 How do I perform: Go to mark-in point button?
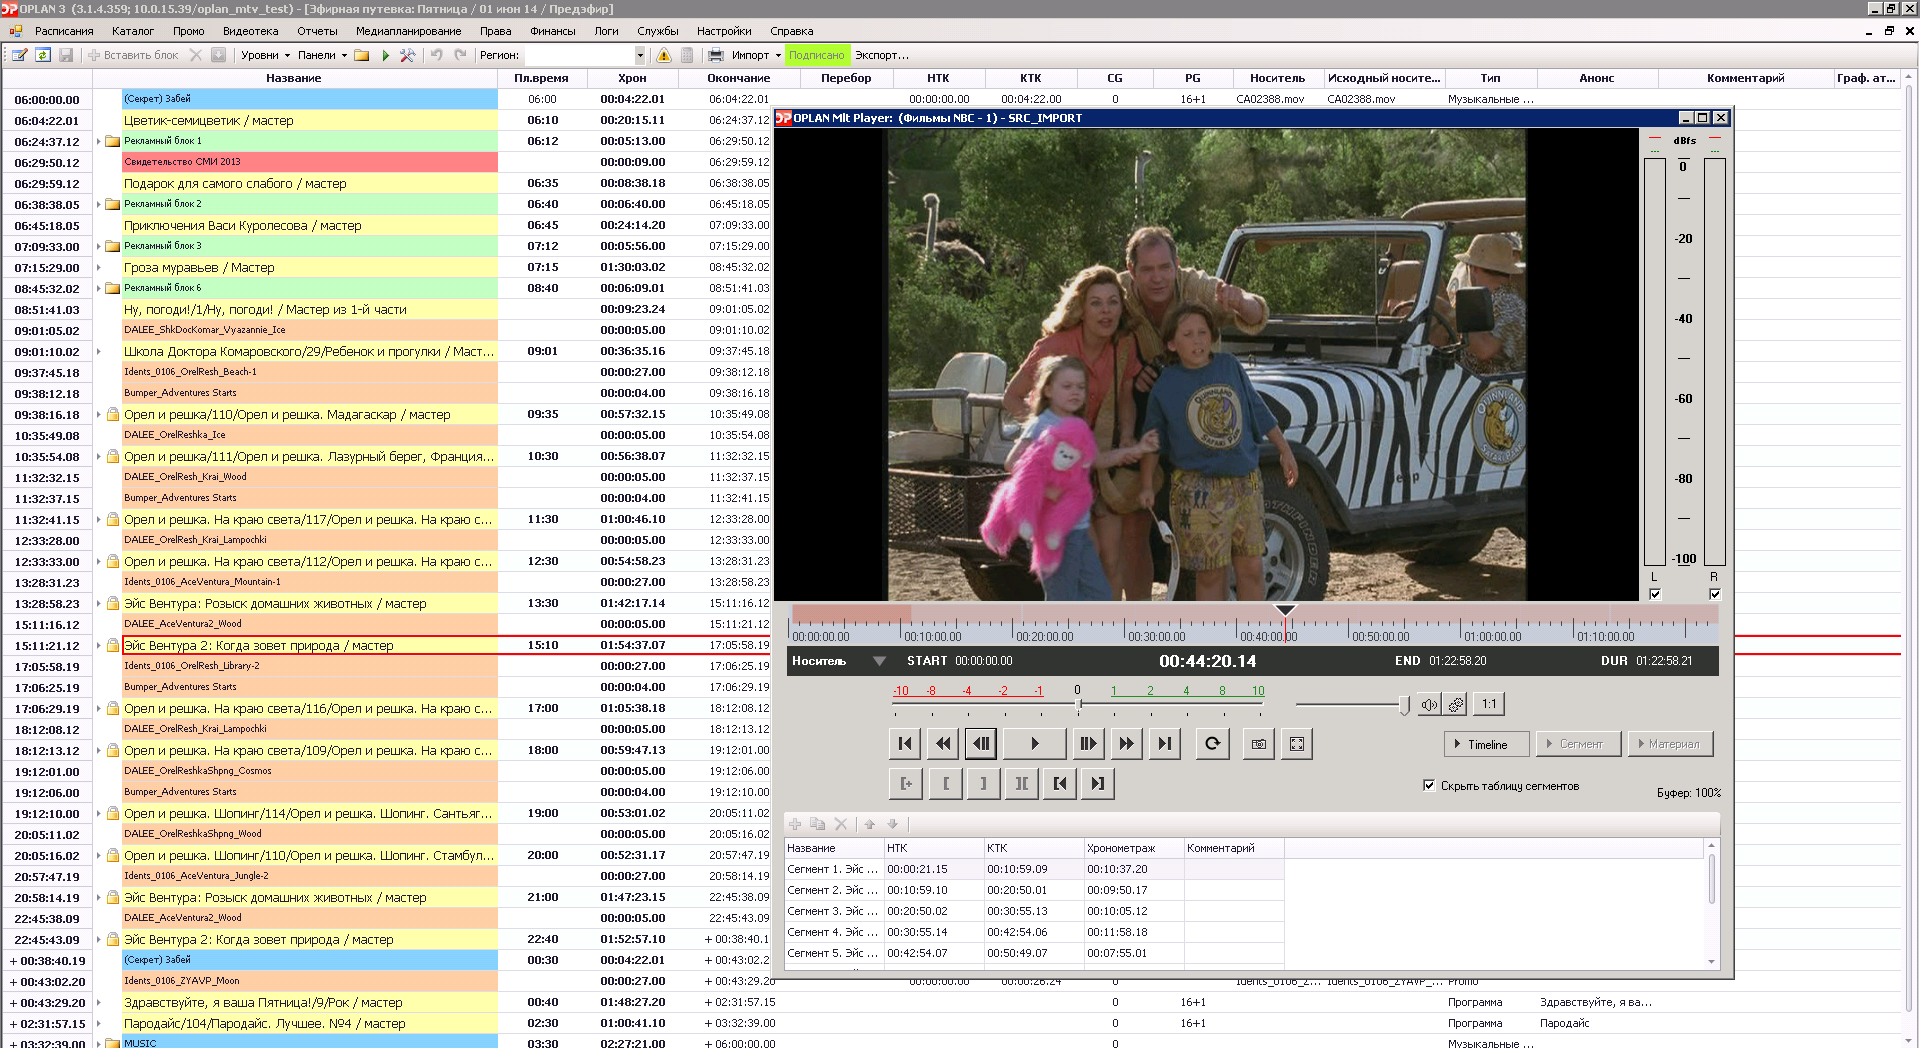pyautogui.click(x=1060, y=783)
